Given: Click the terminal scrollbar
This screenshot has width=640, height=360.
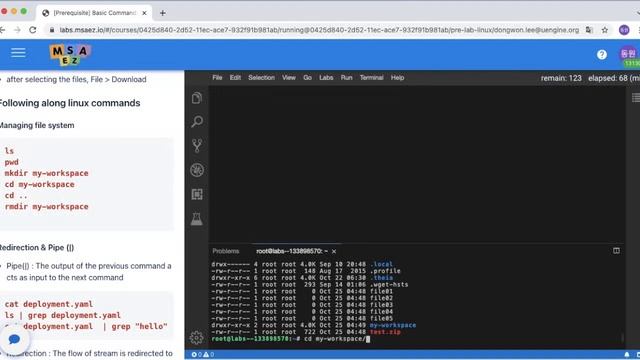Looking at the screenshot, I should point(622,337).
